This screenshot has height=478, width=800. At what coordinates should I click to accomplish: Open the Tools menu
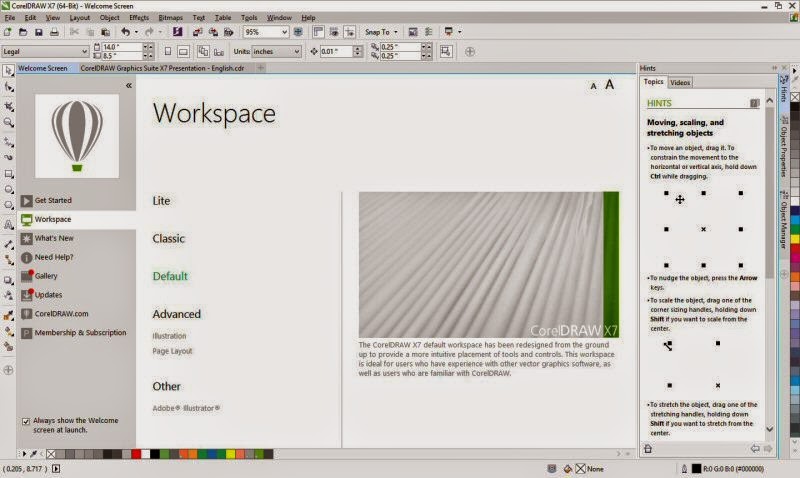point(249,17)
